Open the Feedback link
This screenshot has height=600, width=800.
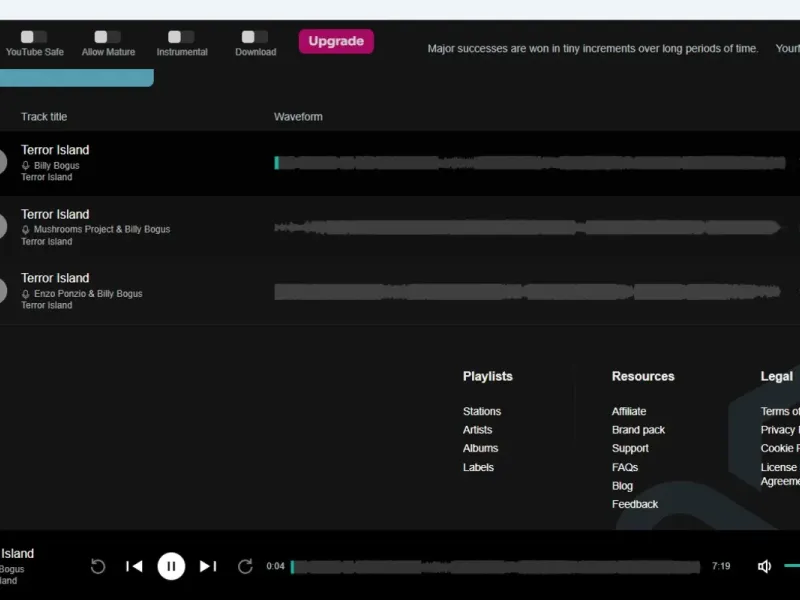[x=635, y=504]
